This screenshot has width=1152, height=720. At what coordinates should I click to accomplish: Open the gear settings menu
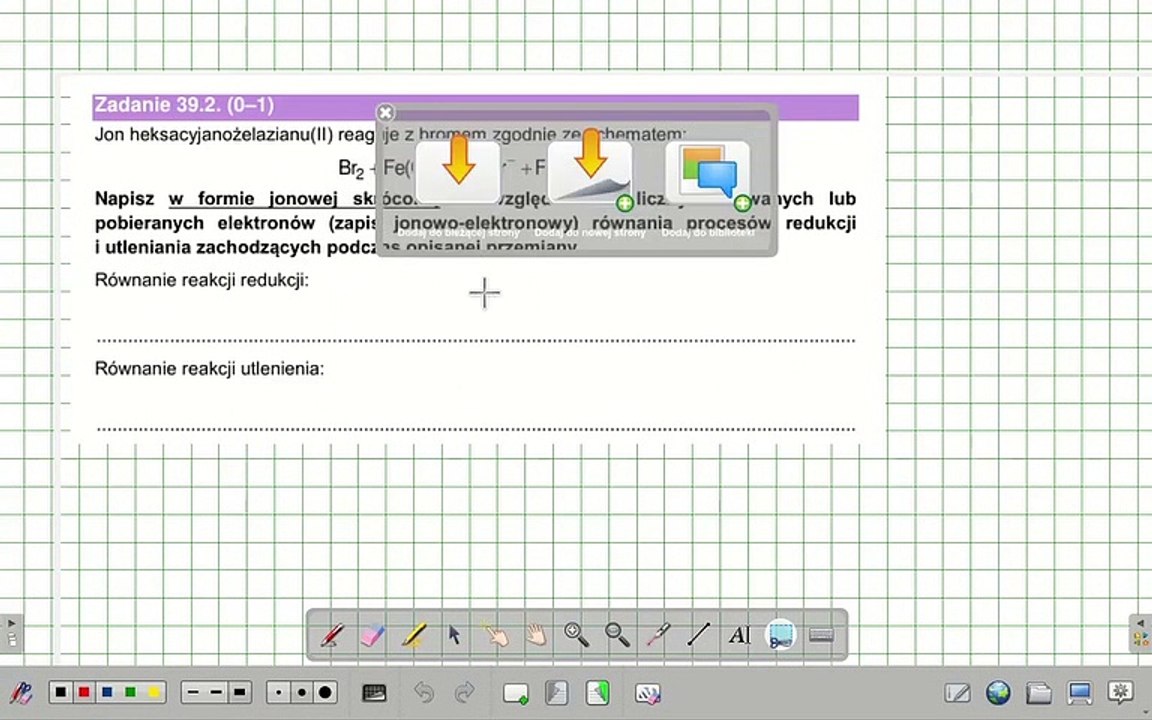pos(1120,693)
